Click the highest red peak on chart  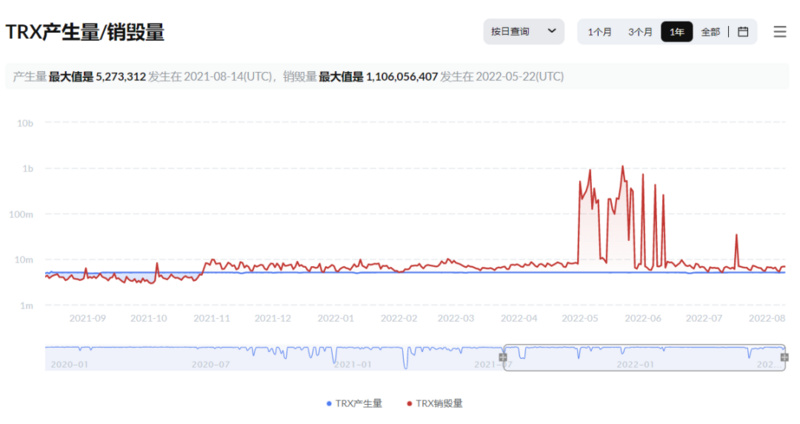[623, 167]
